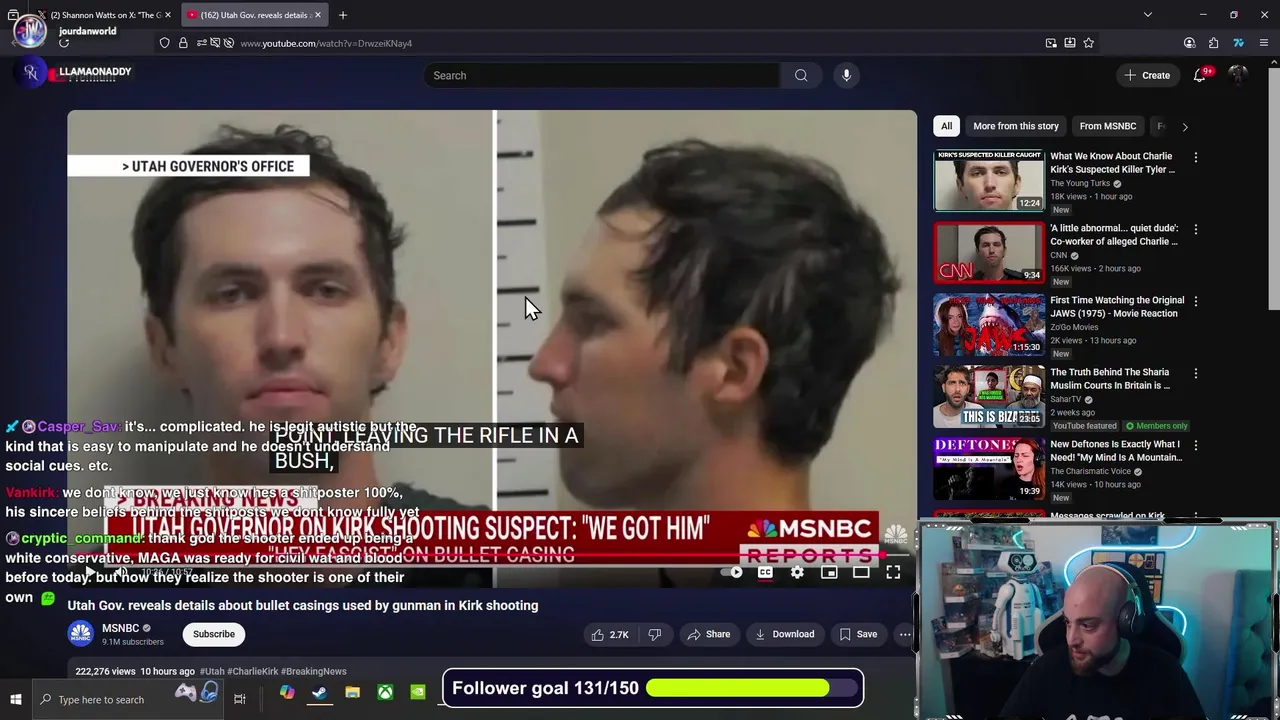
Task: Open NVIDIA app from the taskbar
Action: tap(418, 693)
